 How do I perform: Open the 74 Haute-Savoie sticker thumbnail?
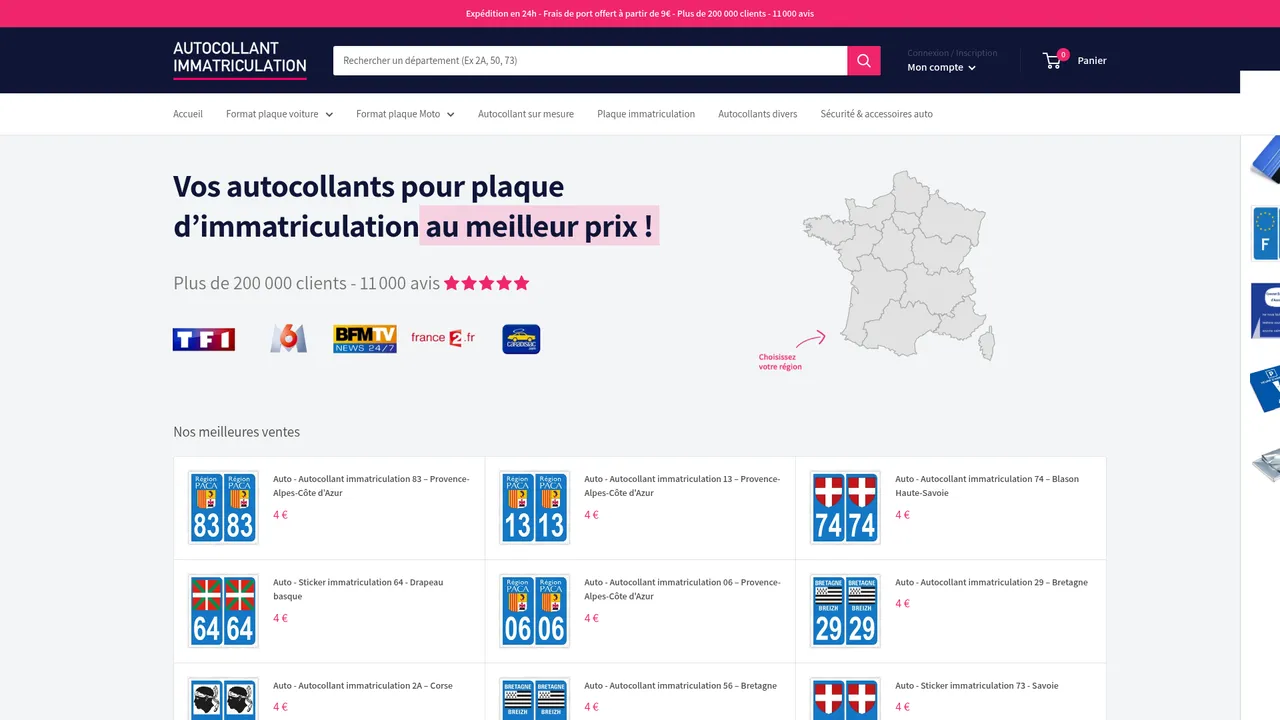tap(845, 508)
